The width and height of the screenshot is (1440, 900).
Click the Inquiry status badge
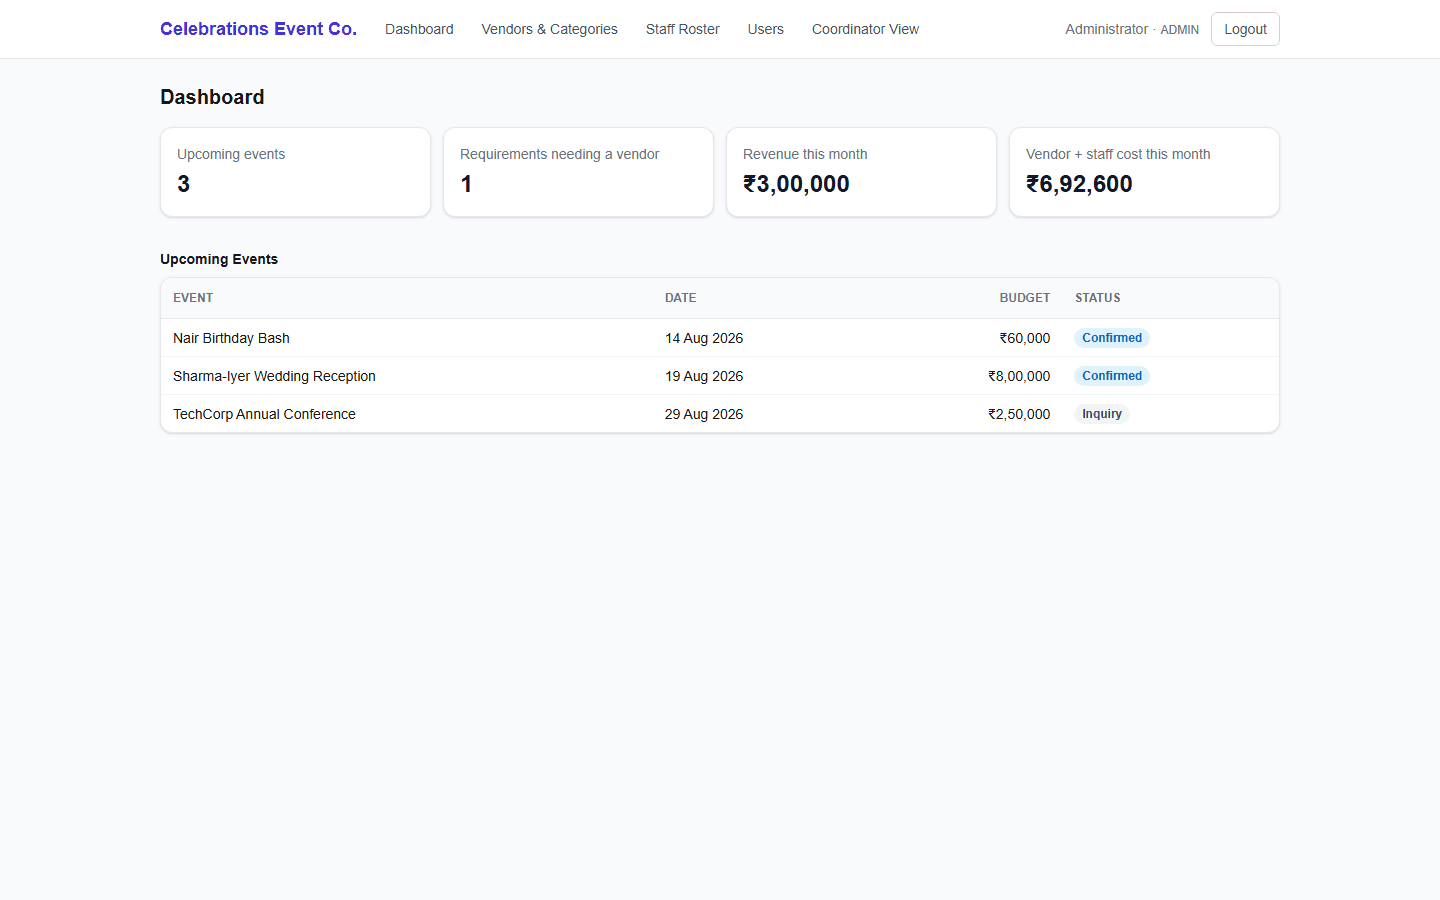tap(1102, 414)
